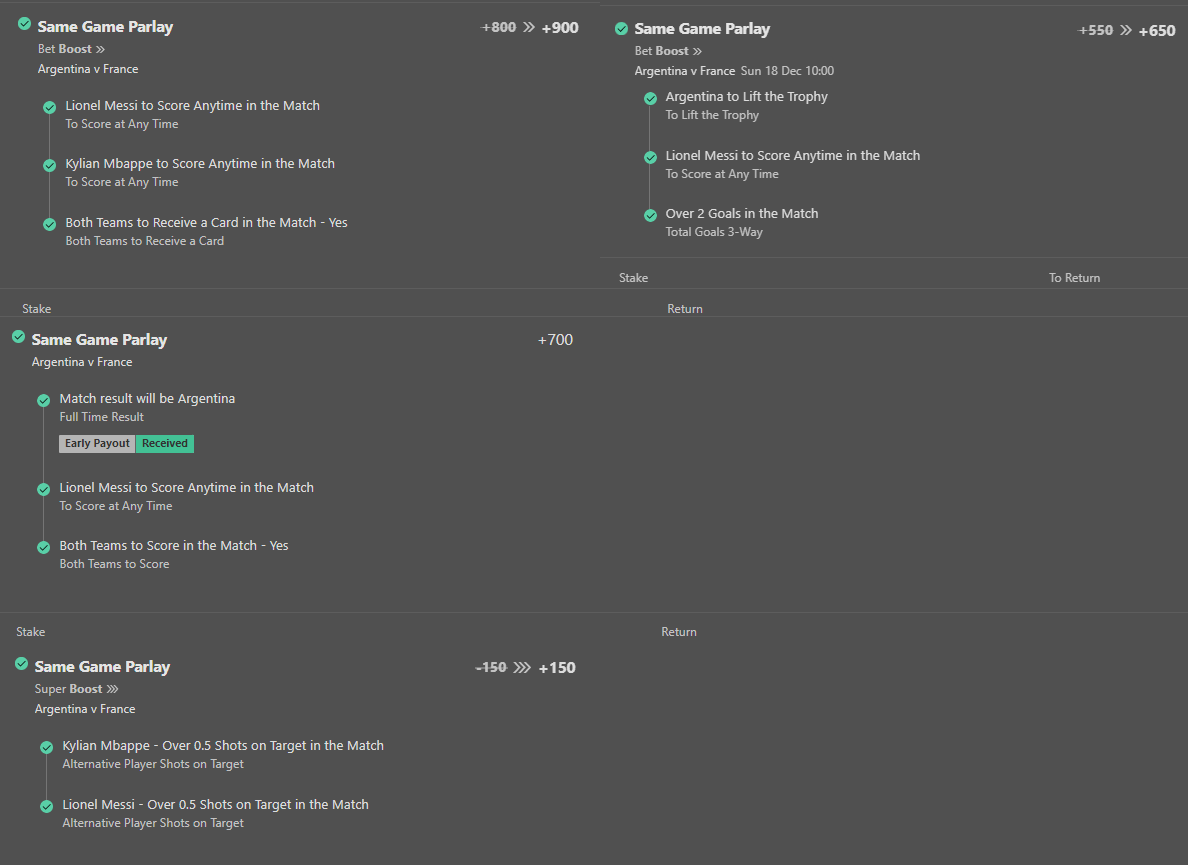Click Argentina v France in the +650 parlay
Viewport: 1188px width, 865px height.
click(x=685, y=70)
